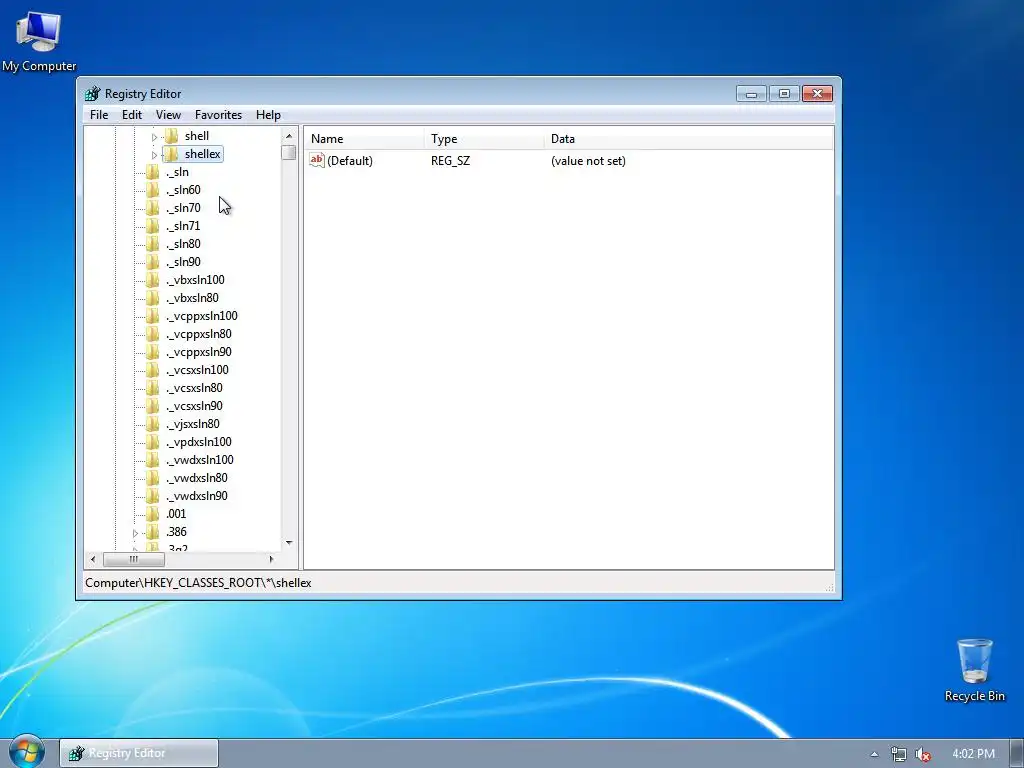Screen dimensions: 1024x768
Task: Close the Registry Editor window
Action: 817,94
